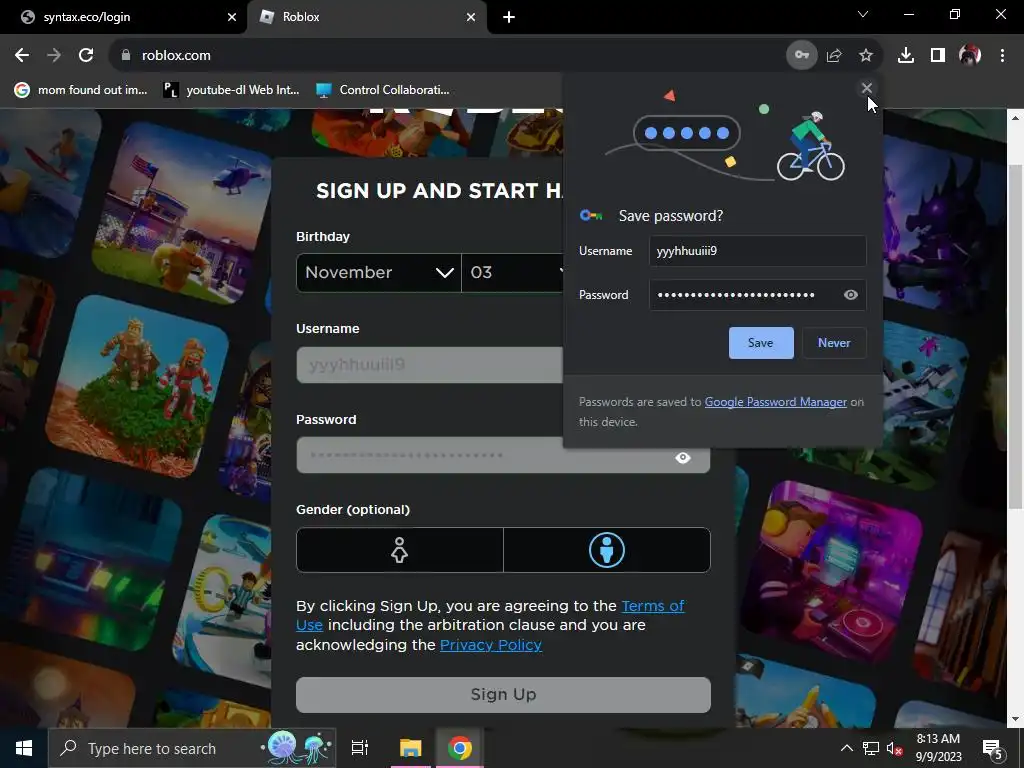The height and width of the screenshot is (768, 1024).
Task: Open the Google Password Manager link
Action: (x=775, y=402)
